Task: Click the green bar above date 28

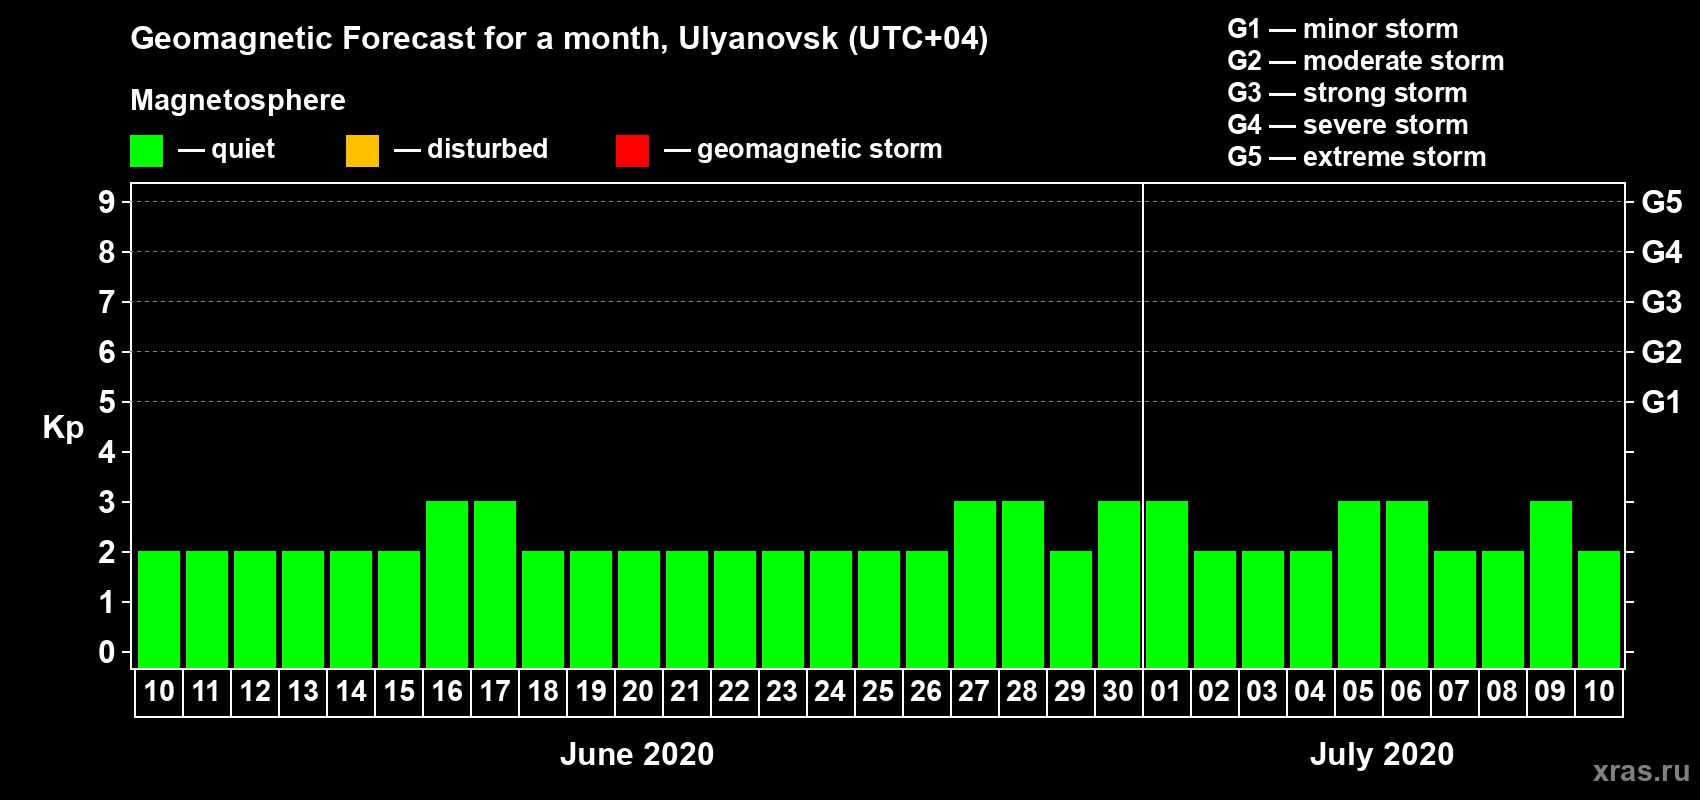Action: point(1023,584)
